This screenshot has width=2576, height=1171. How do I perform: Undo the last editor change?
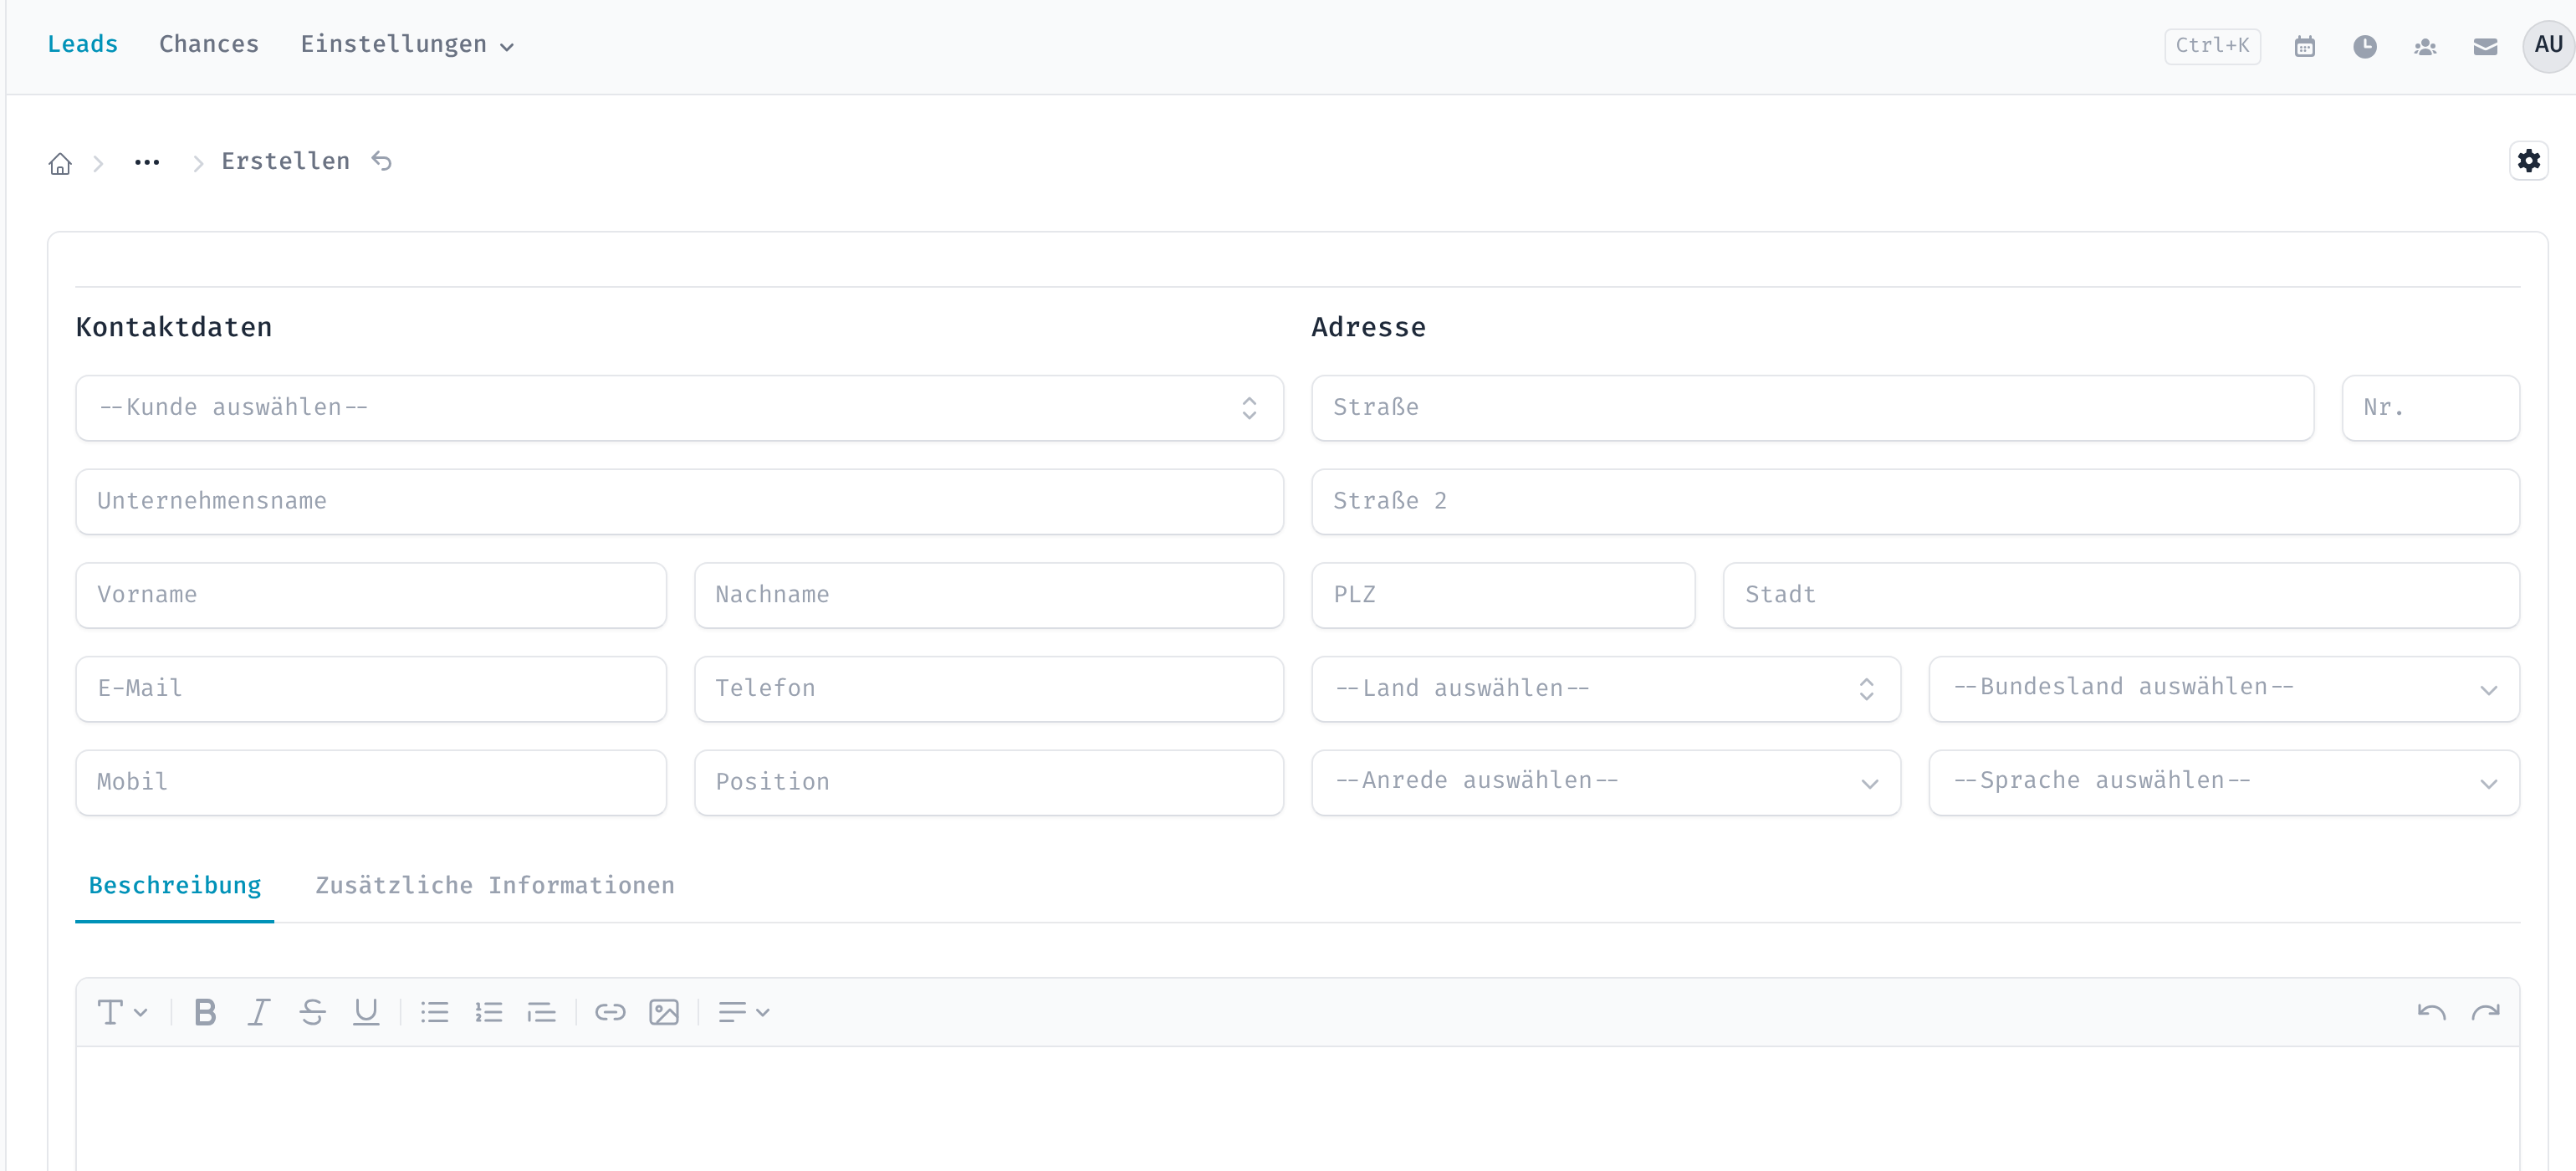point(2431,1012)
